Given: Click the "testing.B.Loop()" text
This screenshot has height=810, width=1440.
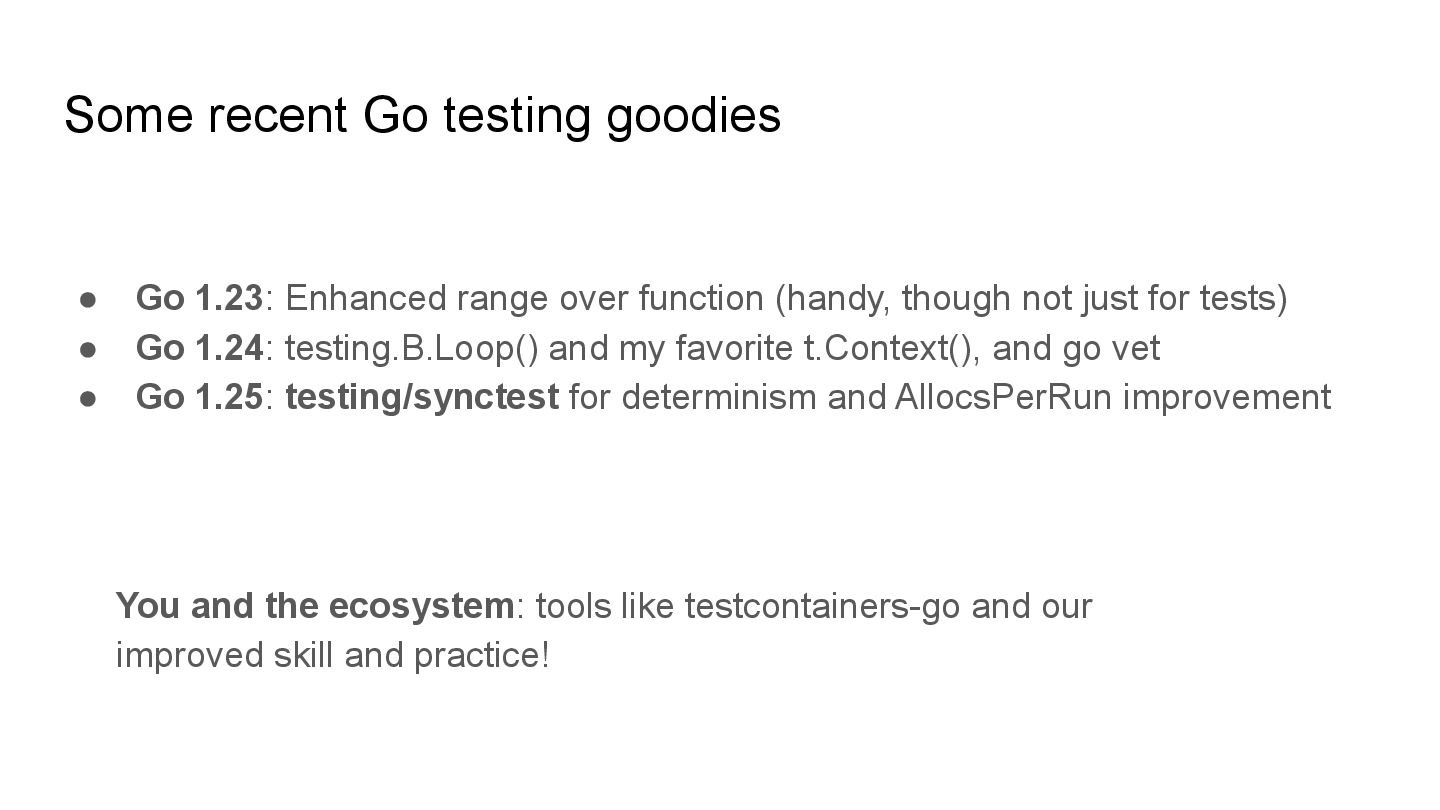Looking at the screenshot, I should [412, 349].
